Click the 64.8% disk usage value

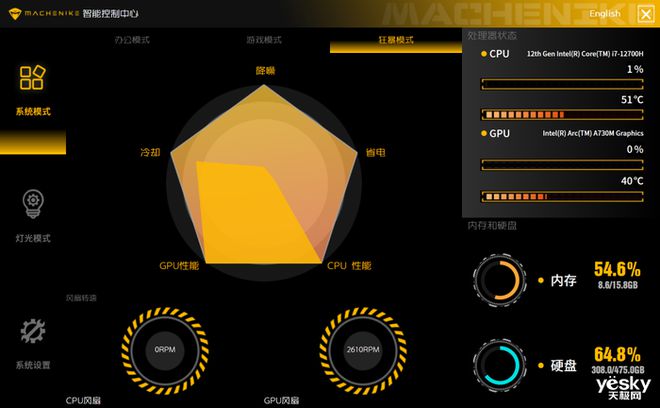(x=617, y=355)
